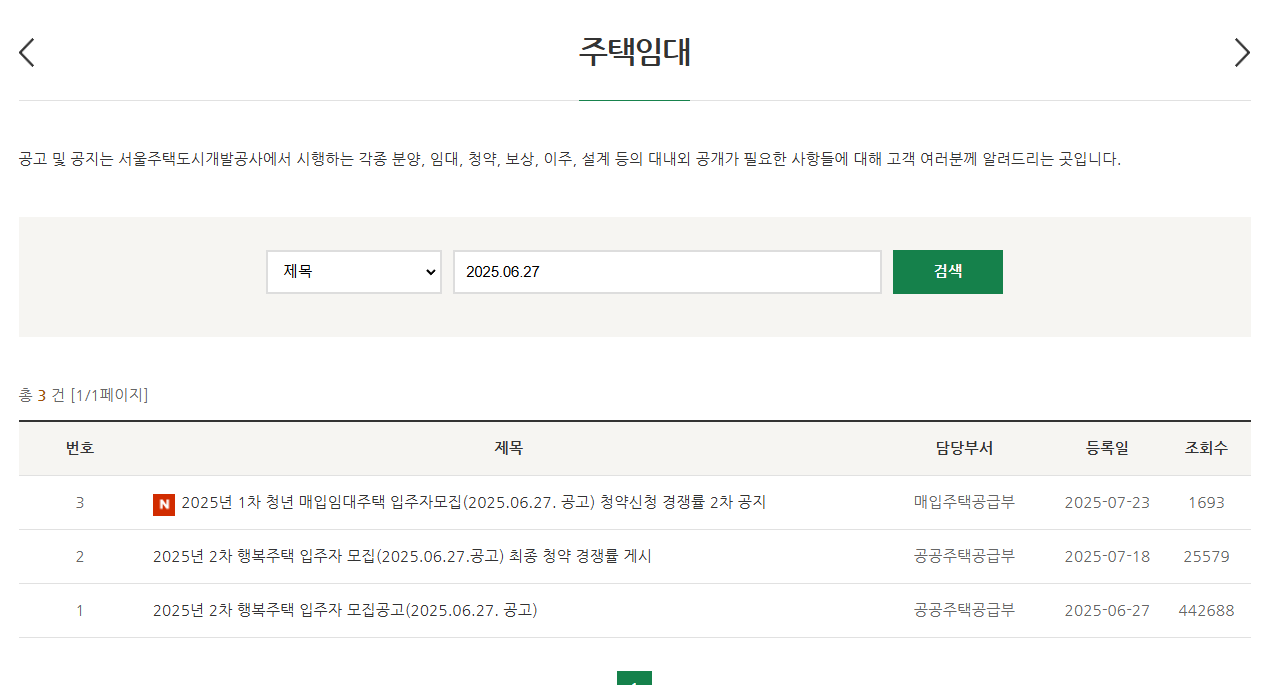The height and width of the screenshot is (685, 1282).
Task: Click the 제목 column header
Action: (x=509, y=448)
